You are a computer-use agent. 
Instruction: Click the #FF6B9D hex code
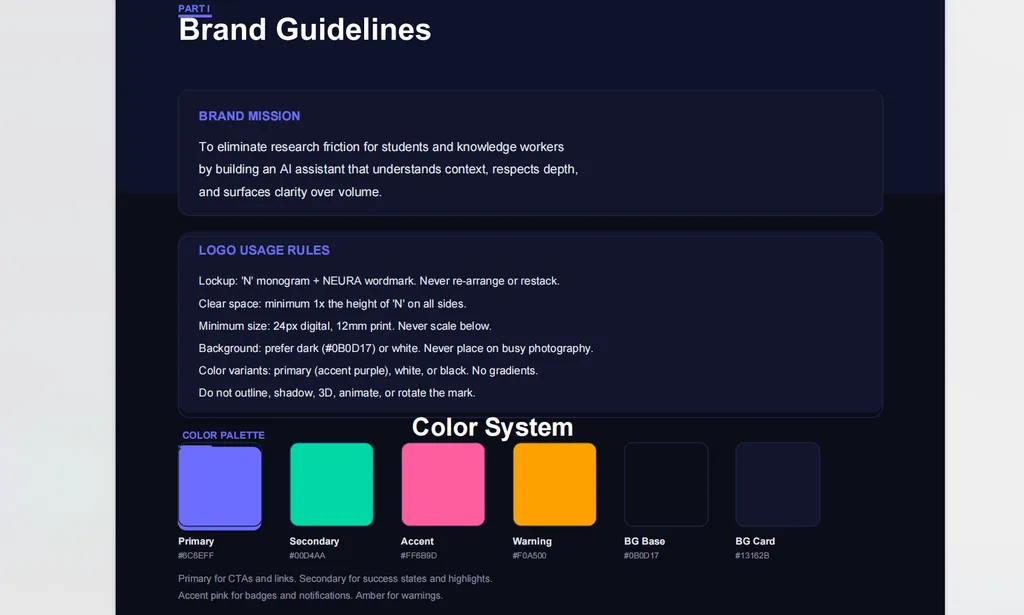pyautogui.click(x=419, y=556)
